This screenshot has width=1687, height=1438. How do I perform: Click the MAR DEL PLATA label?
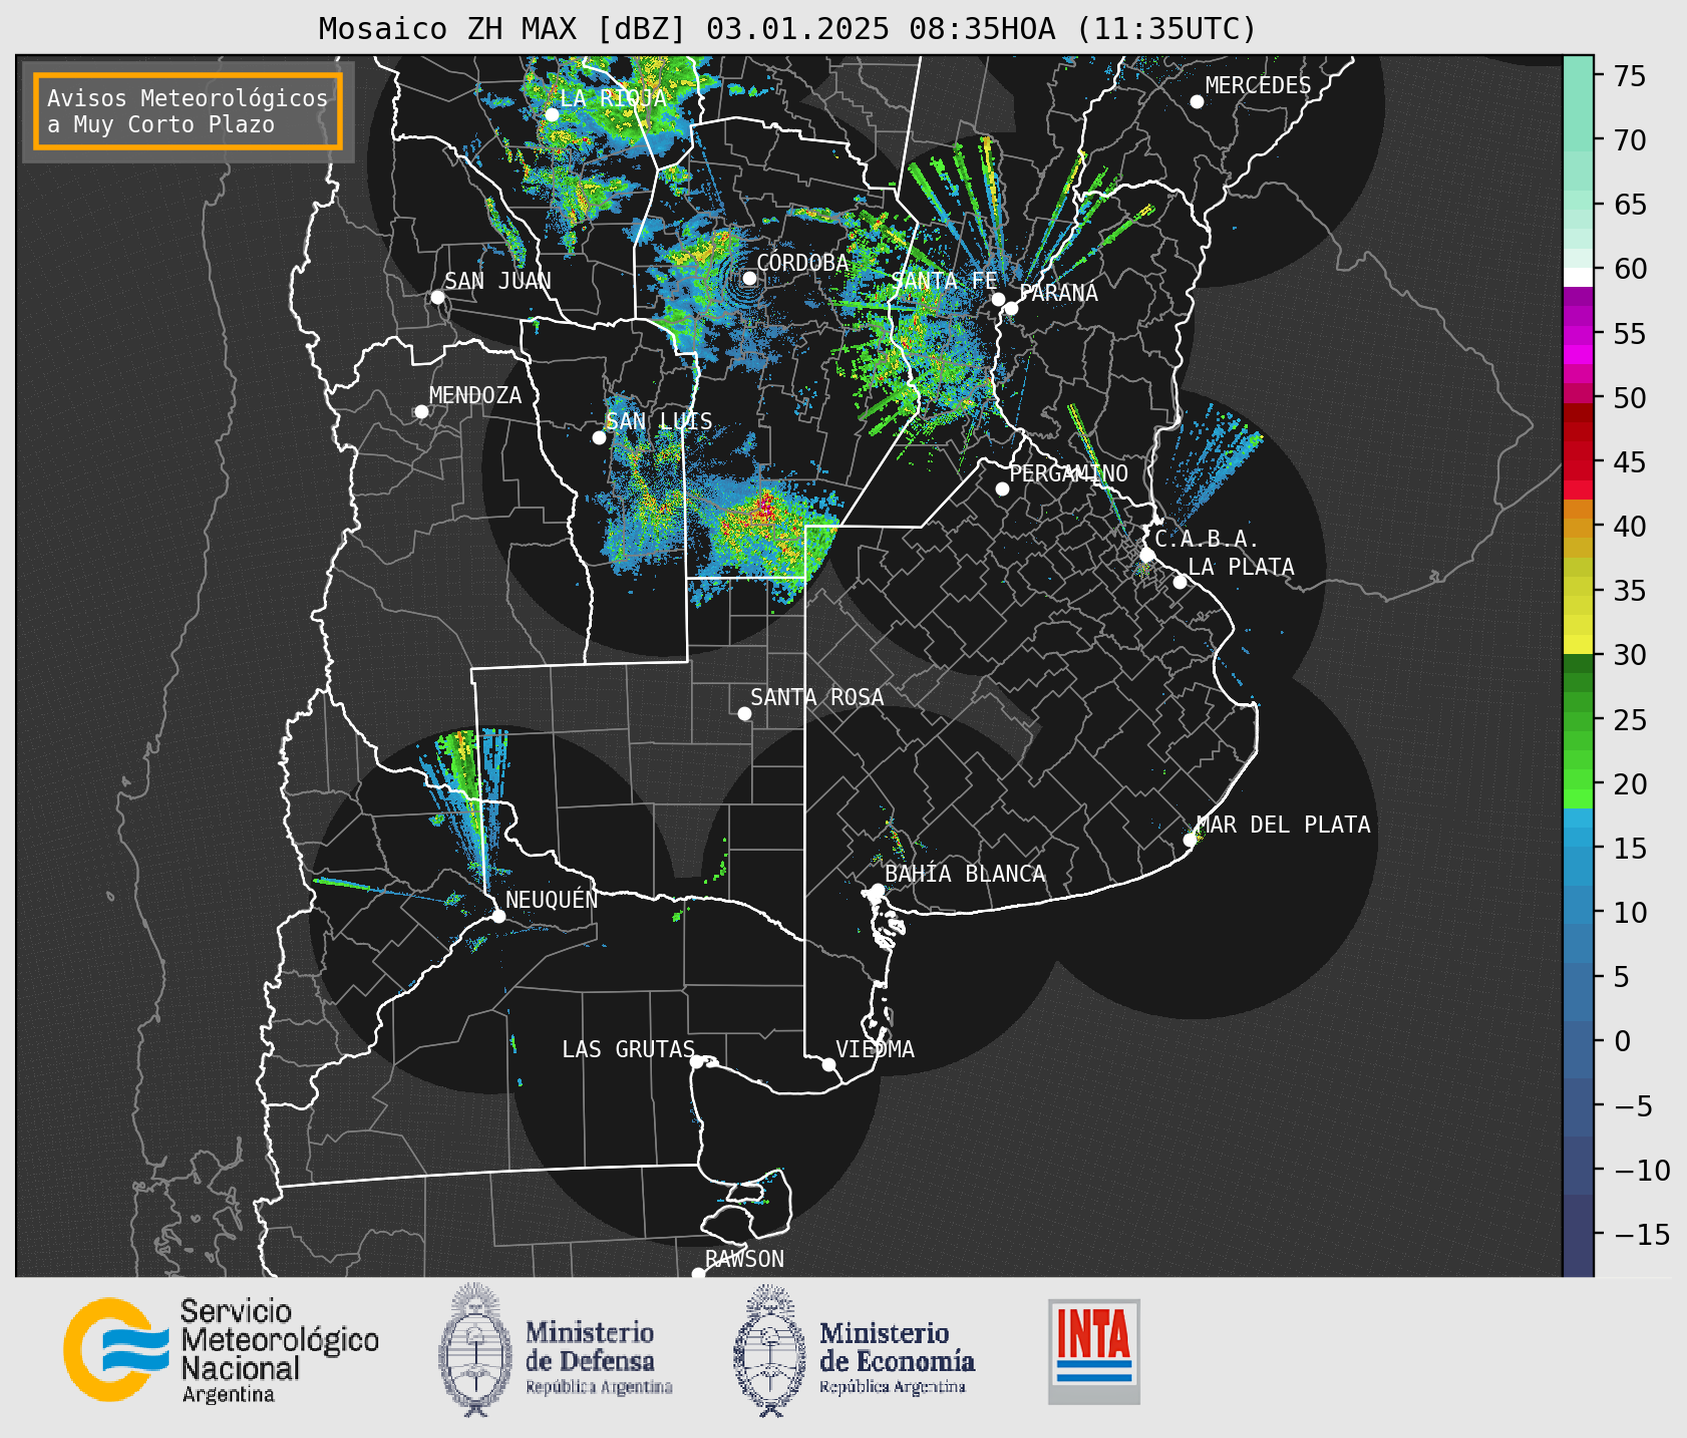click(x=1283, y=825)
